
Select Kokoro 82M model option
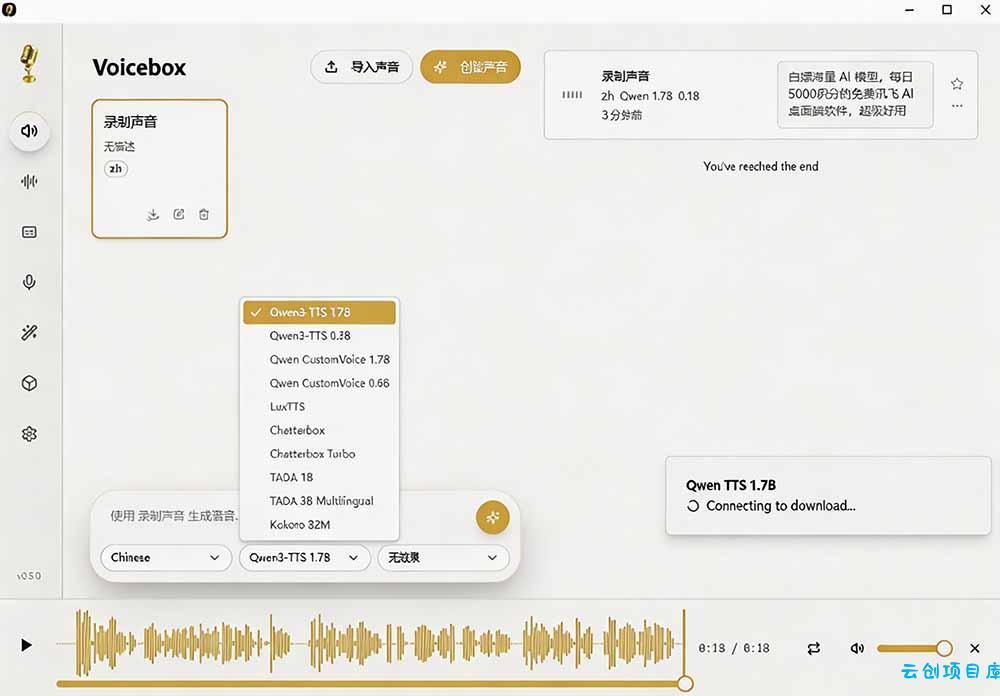pos(319,525)
